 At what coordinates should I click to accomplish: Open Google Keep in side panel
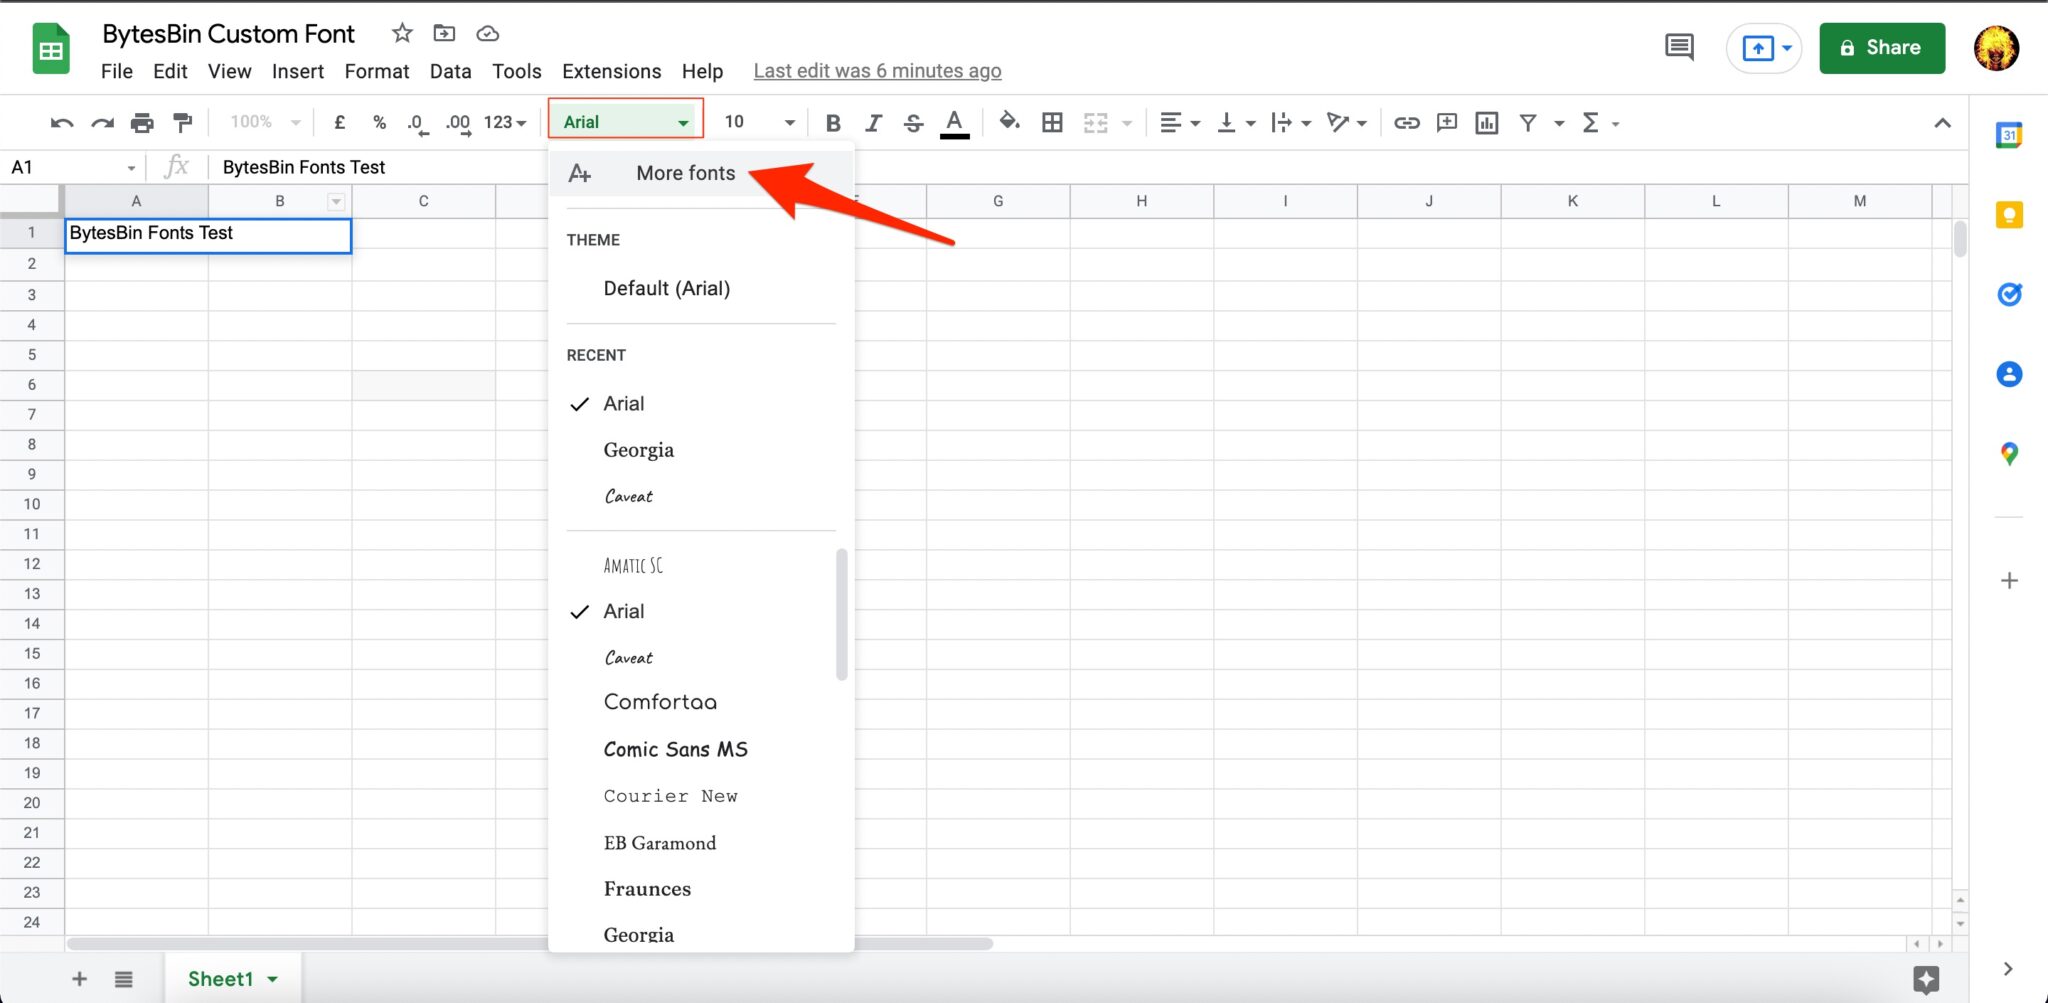pyautogui.click(x=2009, y=215)
